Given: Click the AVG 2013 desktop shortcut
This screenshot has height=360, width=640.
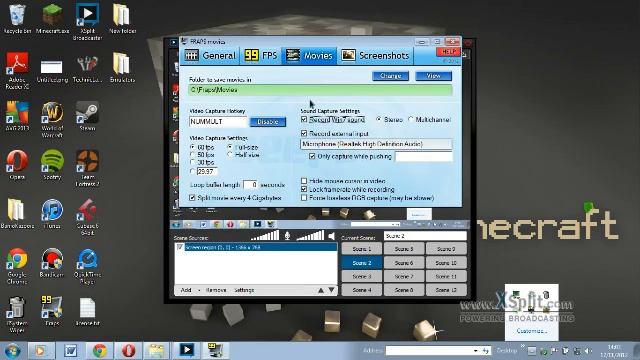Looking at the screenshot, I should coord(17,116).
